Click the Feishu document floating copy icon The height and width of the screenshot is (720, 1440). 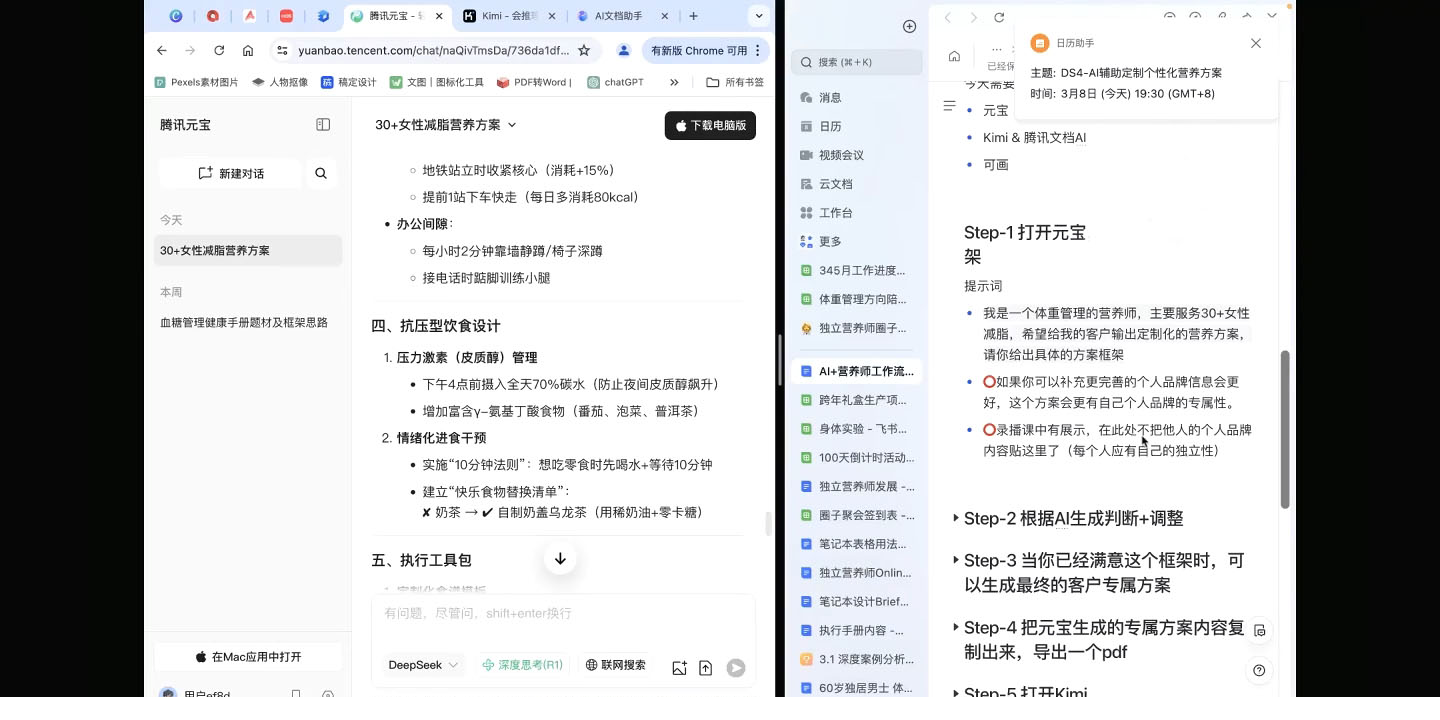pyautogui.click(x=1259, y=631)
